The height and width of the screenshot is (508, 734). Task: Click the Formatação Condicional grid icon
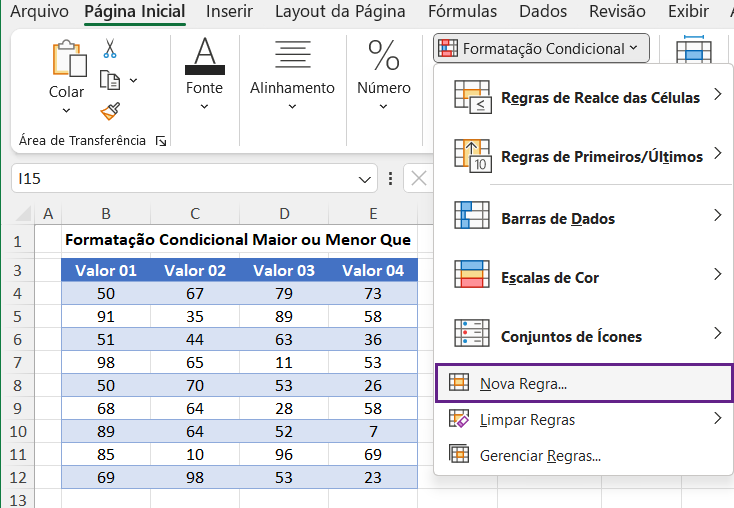coord(448,48)
